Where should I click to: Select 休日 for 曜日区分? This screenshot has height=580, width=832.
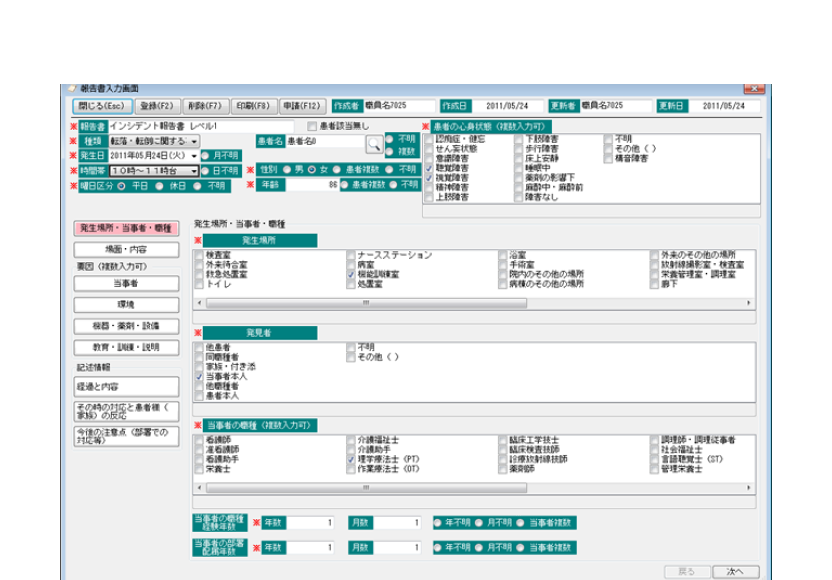pos(159,186)
